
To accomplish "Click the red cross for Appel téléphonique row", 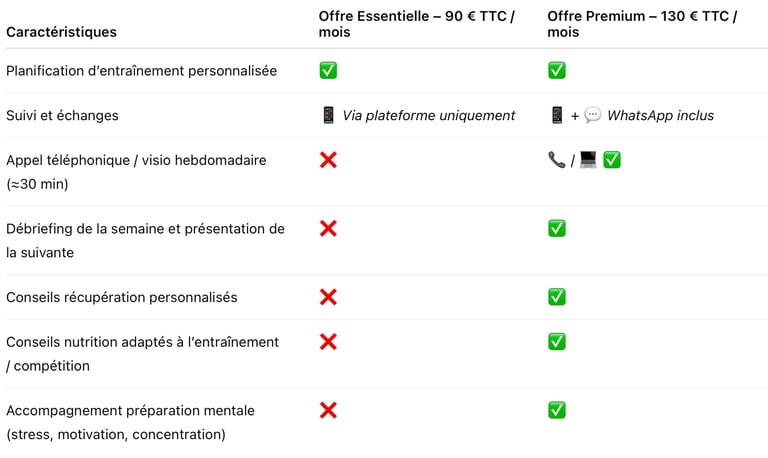I will (x=328, y=160).
